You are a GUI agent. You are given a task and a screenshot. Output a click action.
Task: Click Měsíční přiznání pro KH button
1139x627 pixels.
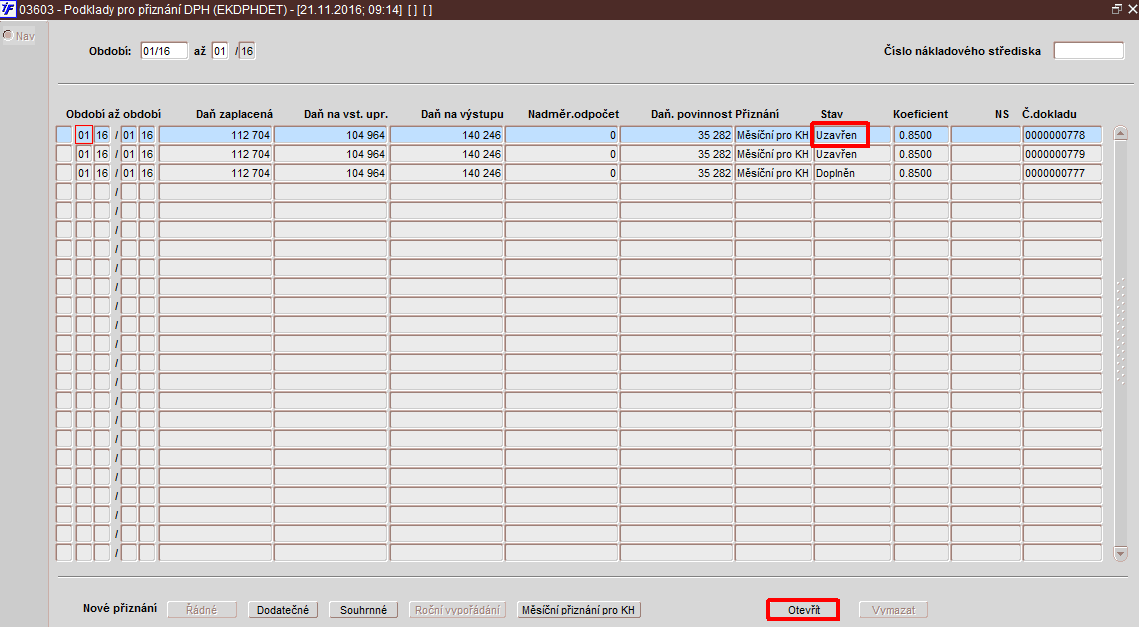click(x=578, y=610)
